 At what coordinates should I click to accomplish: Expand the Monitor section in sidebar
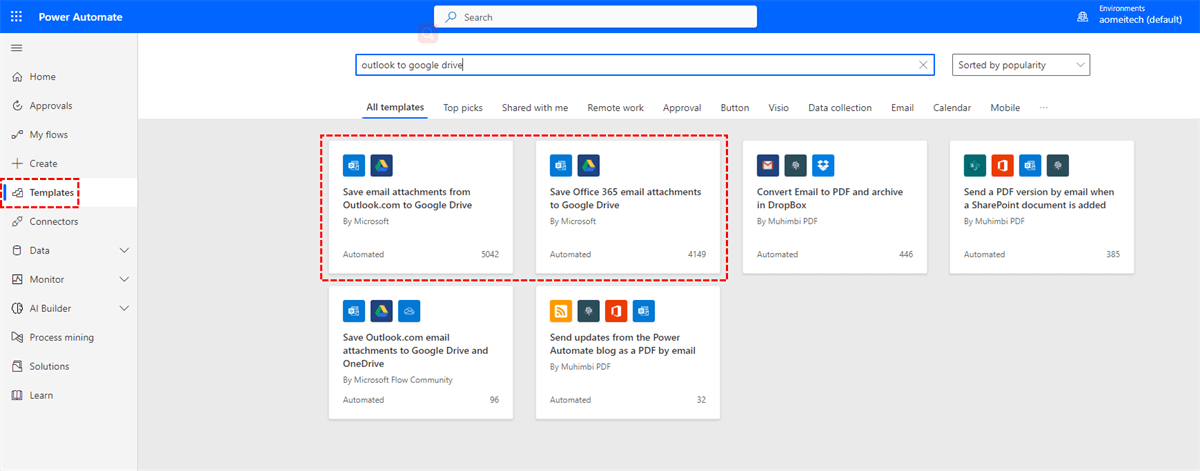tap(124, 280)
